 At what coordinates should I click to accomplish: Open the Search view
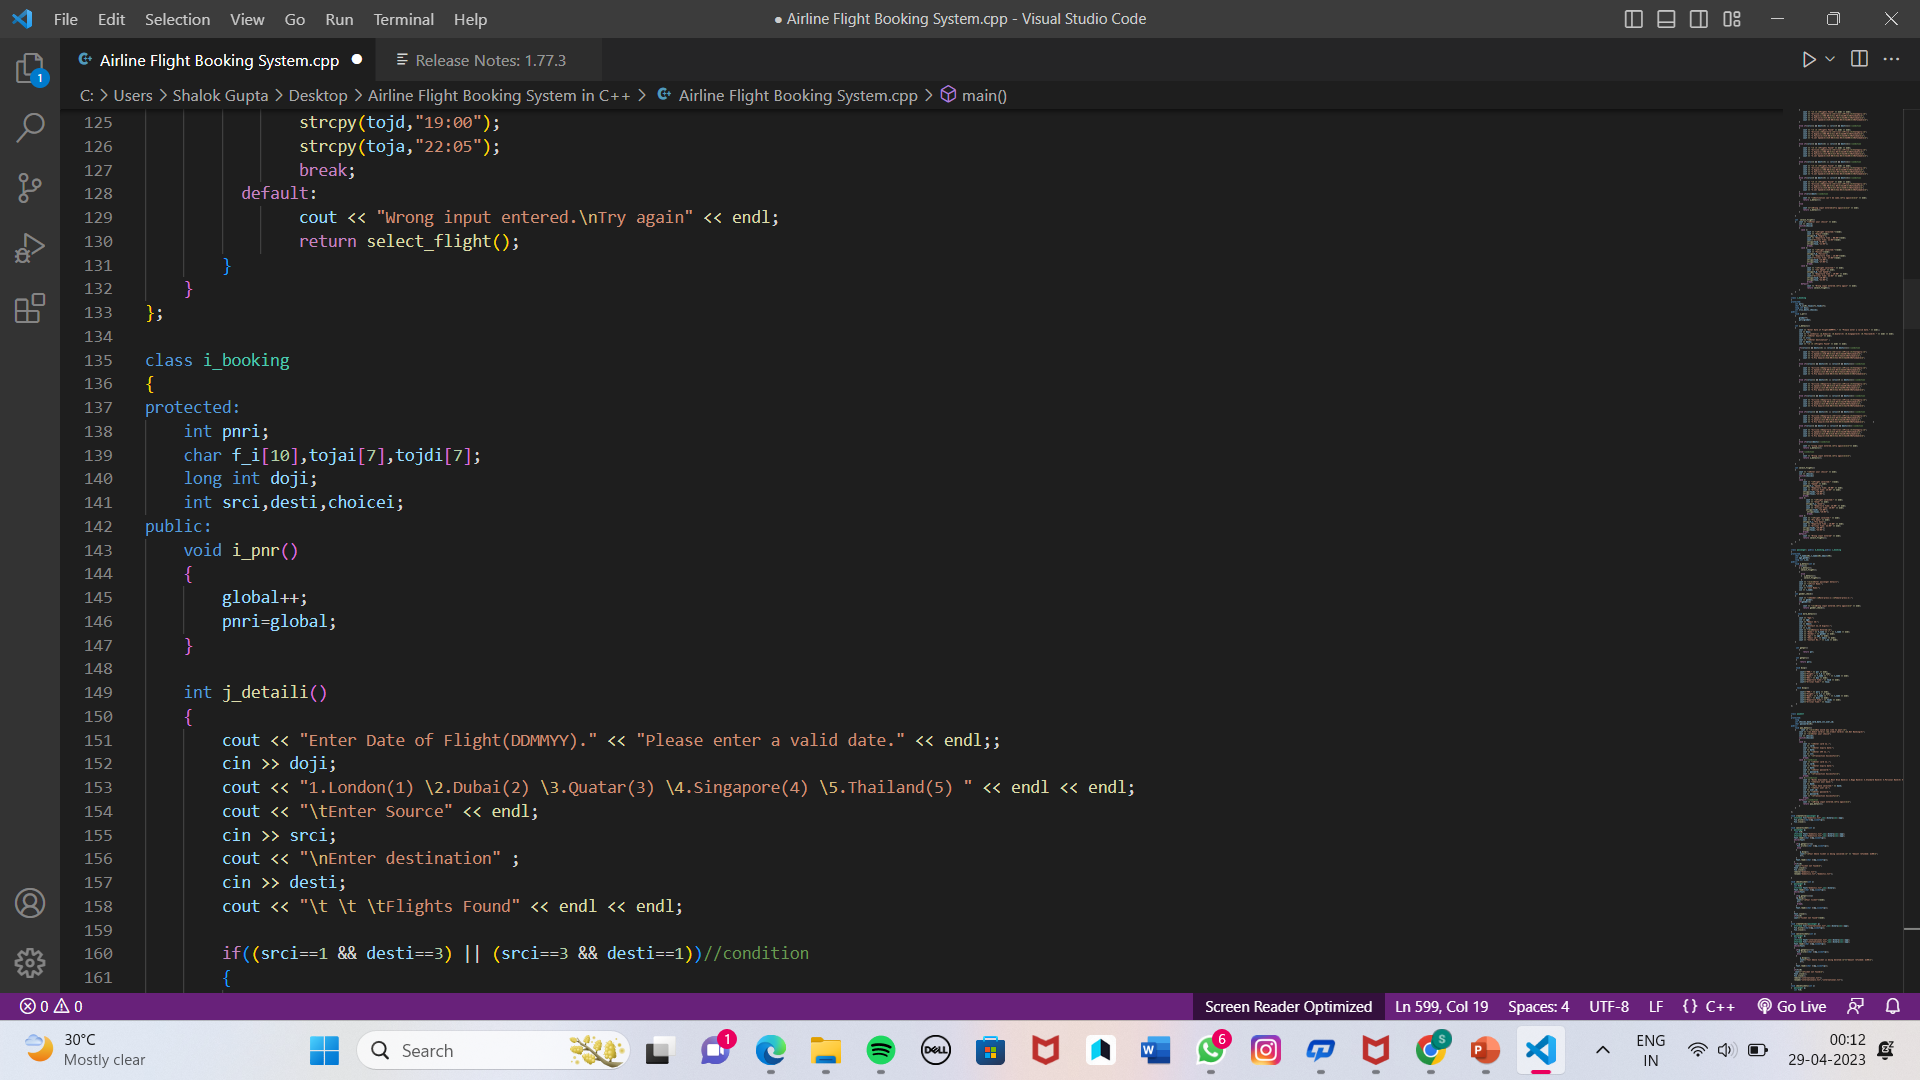pos(30,128)
